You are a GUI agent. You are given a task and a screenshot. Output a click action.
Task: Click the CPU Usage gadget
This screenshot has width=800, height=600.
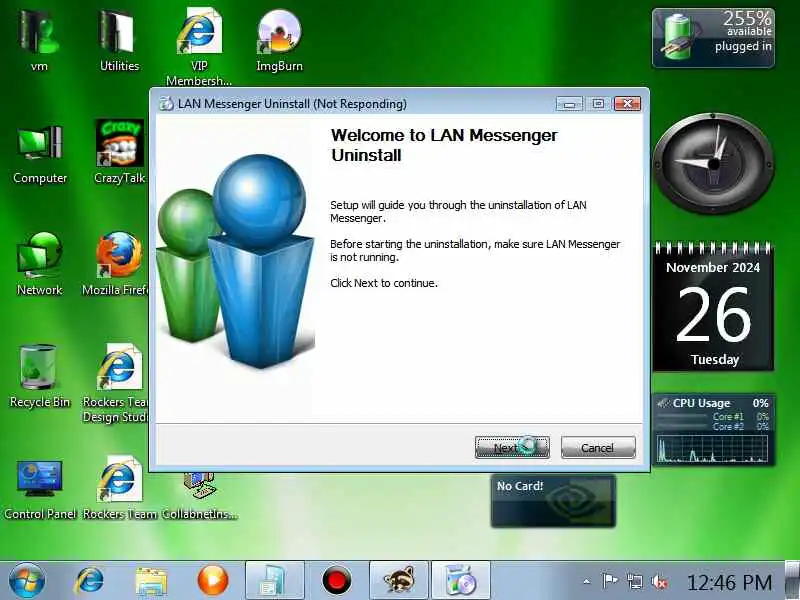click(x=714, y=430)
